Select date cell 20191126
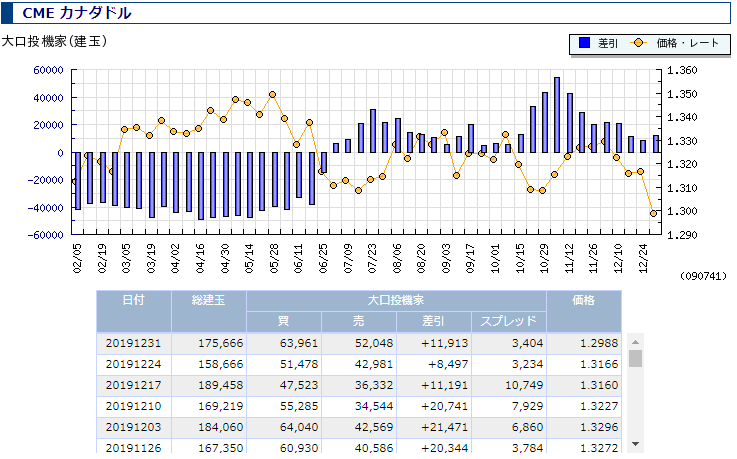 click(x=133, y=448)
